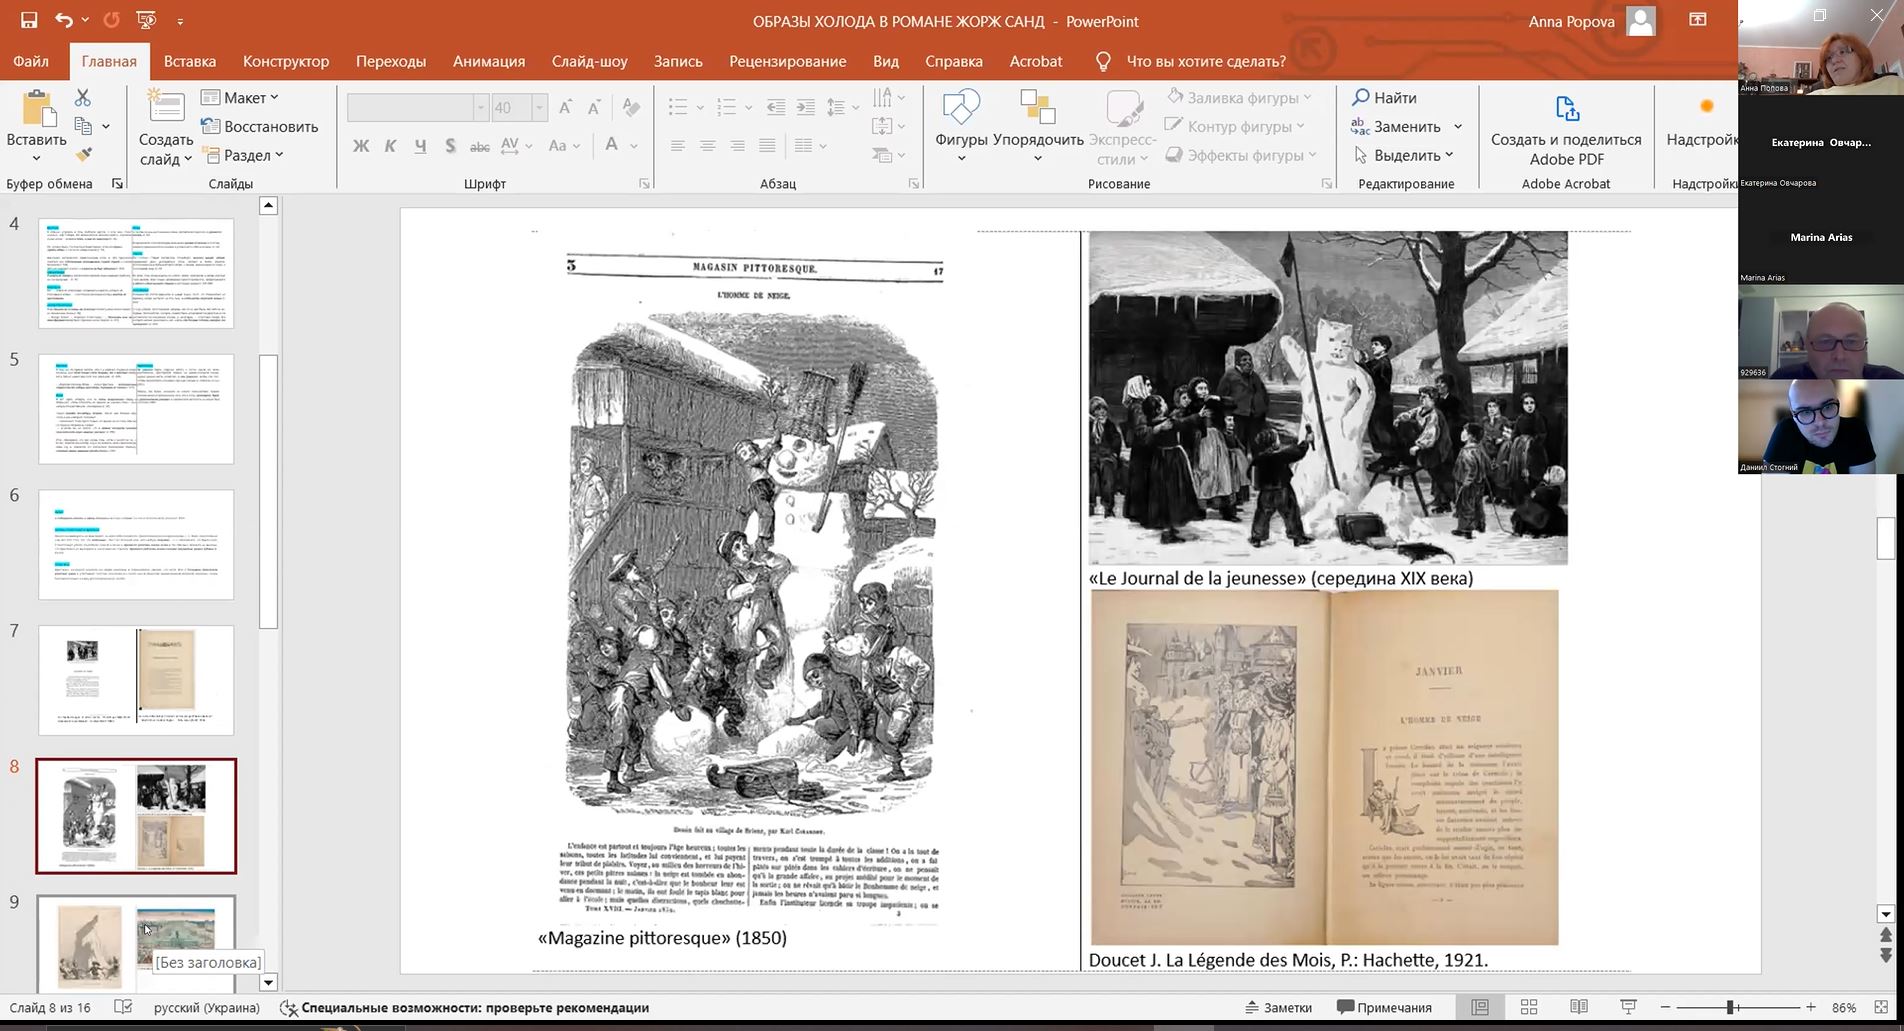Image resolution: width=1904 pixels, height=1031 pixels.
Task: Switch to Slide Sorter view
Action: point(1529,1007)
